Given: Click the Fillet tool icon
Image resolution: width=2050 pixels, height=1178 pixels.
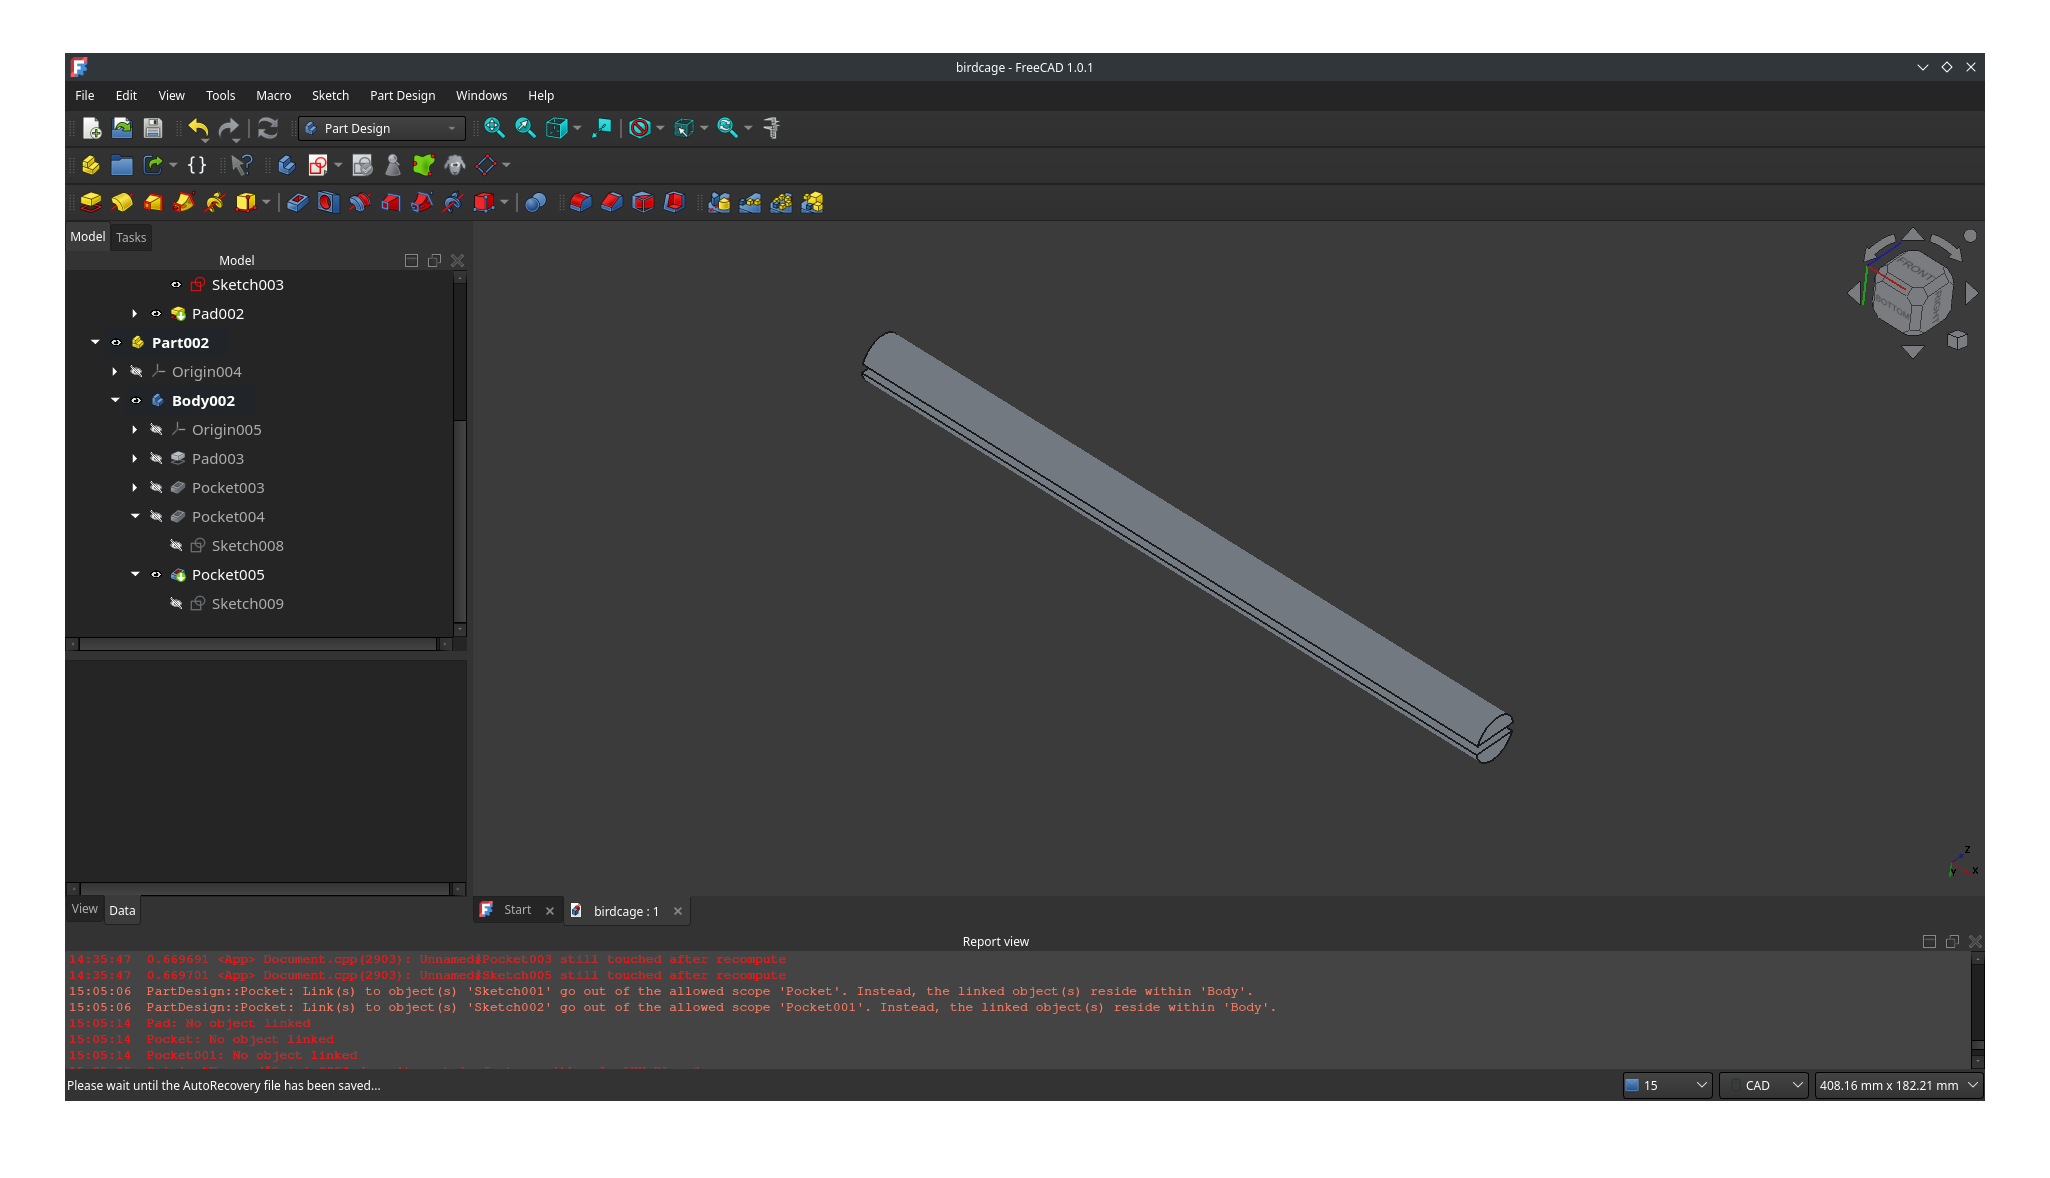Looking at the screenshot, I should (581, 203).
